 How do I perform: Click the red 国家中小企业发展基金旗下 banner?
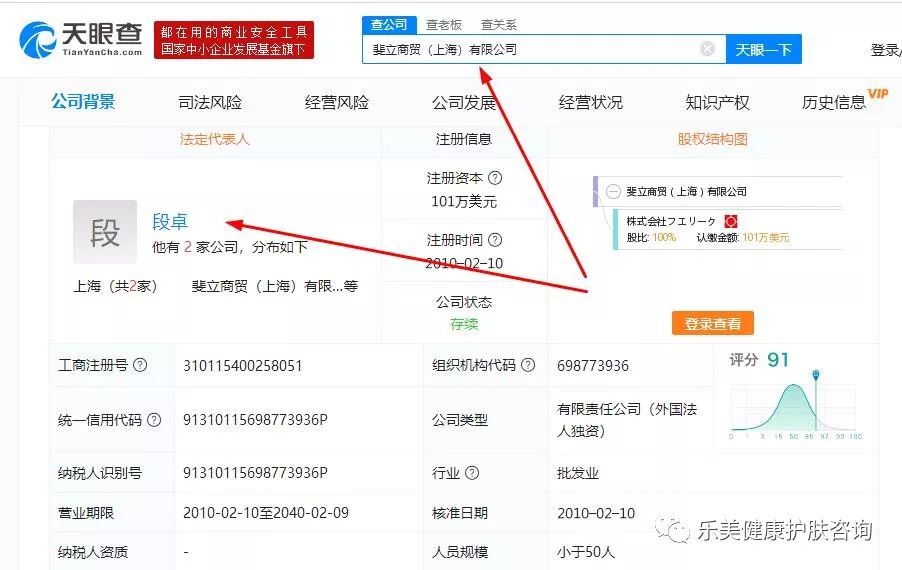coord(234,40)
